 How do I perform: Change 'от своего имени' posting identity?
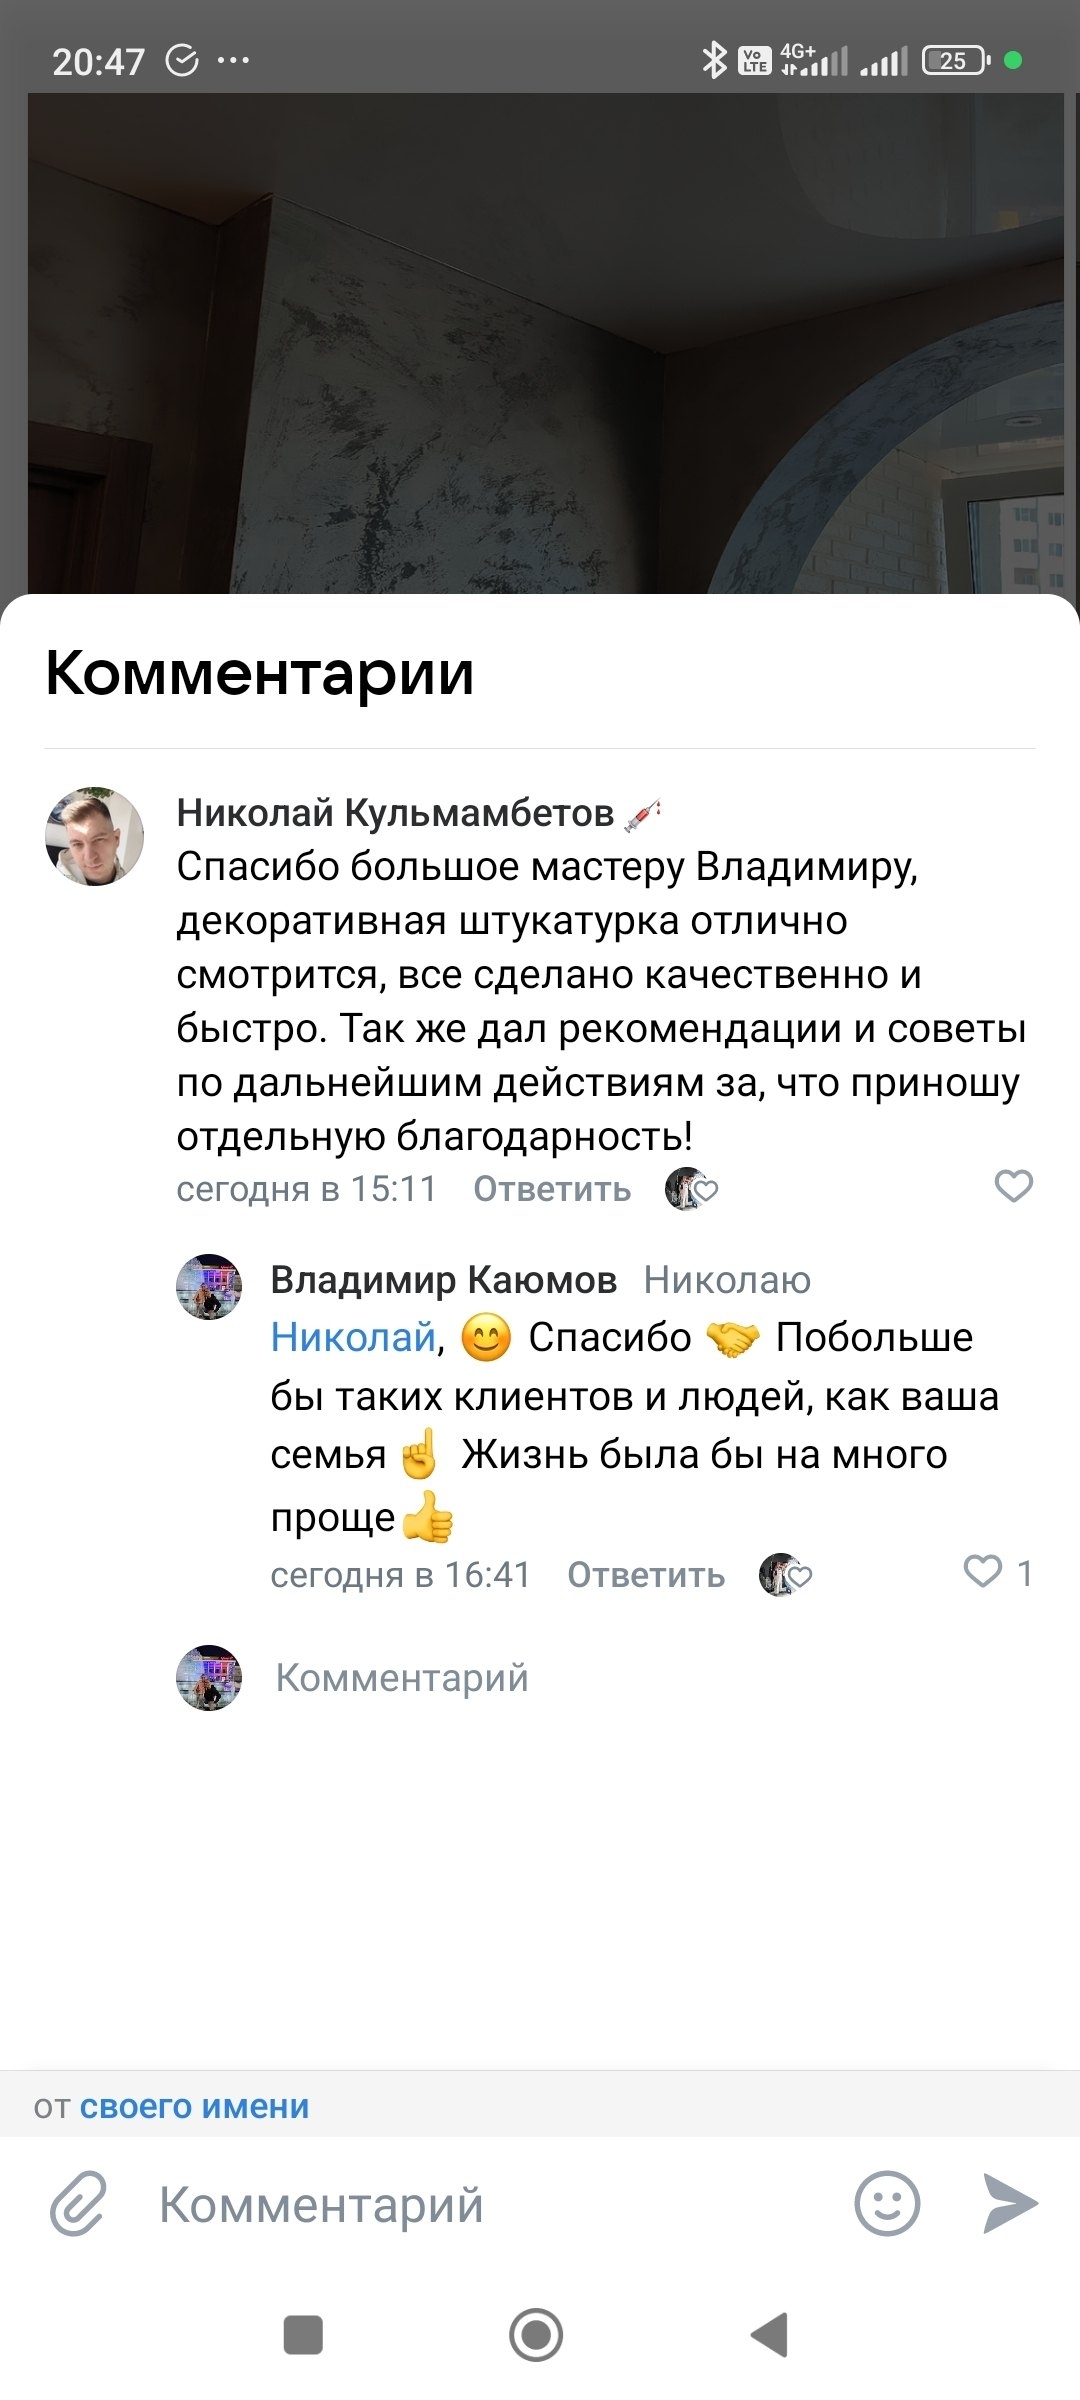(194, 2107)
